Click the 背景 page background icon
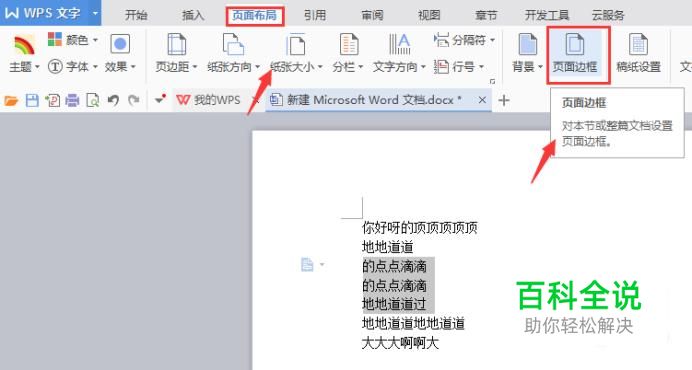Image resolution: width=692 pixels, height=370 pixels. point(527,44)
